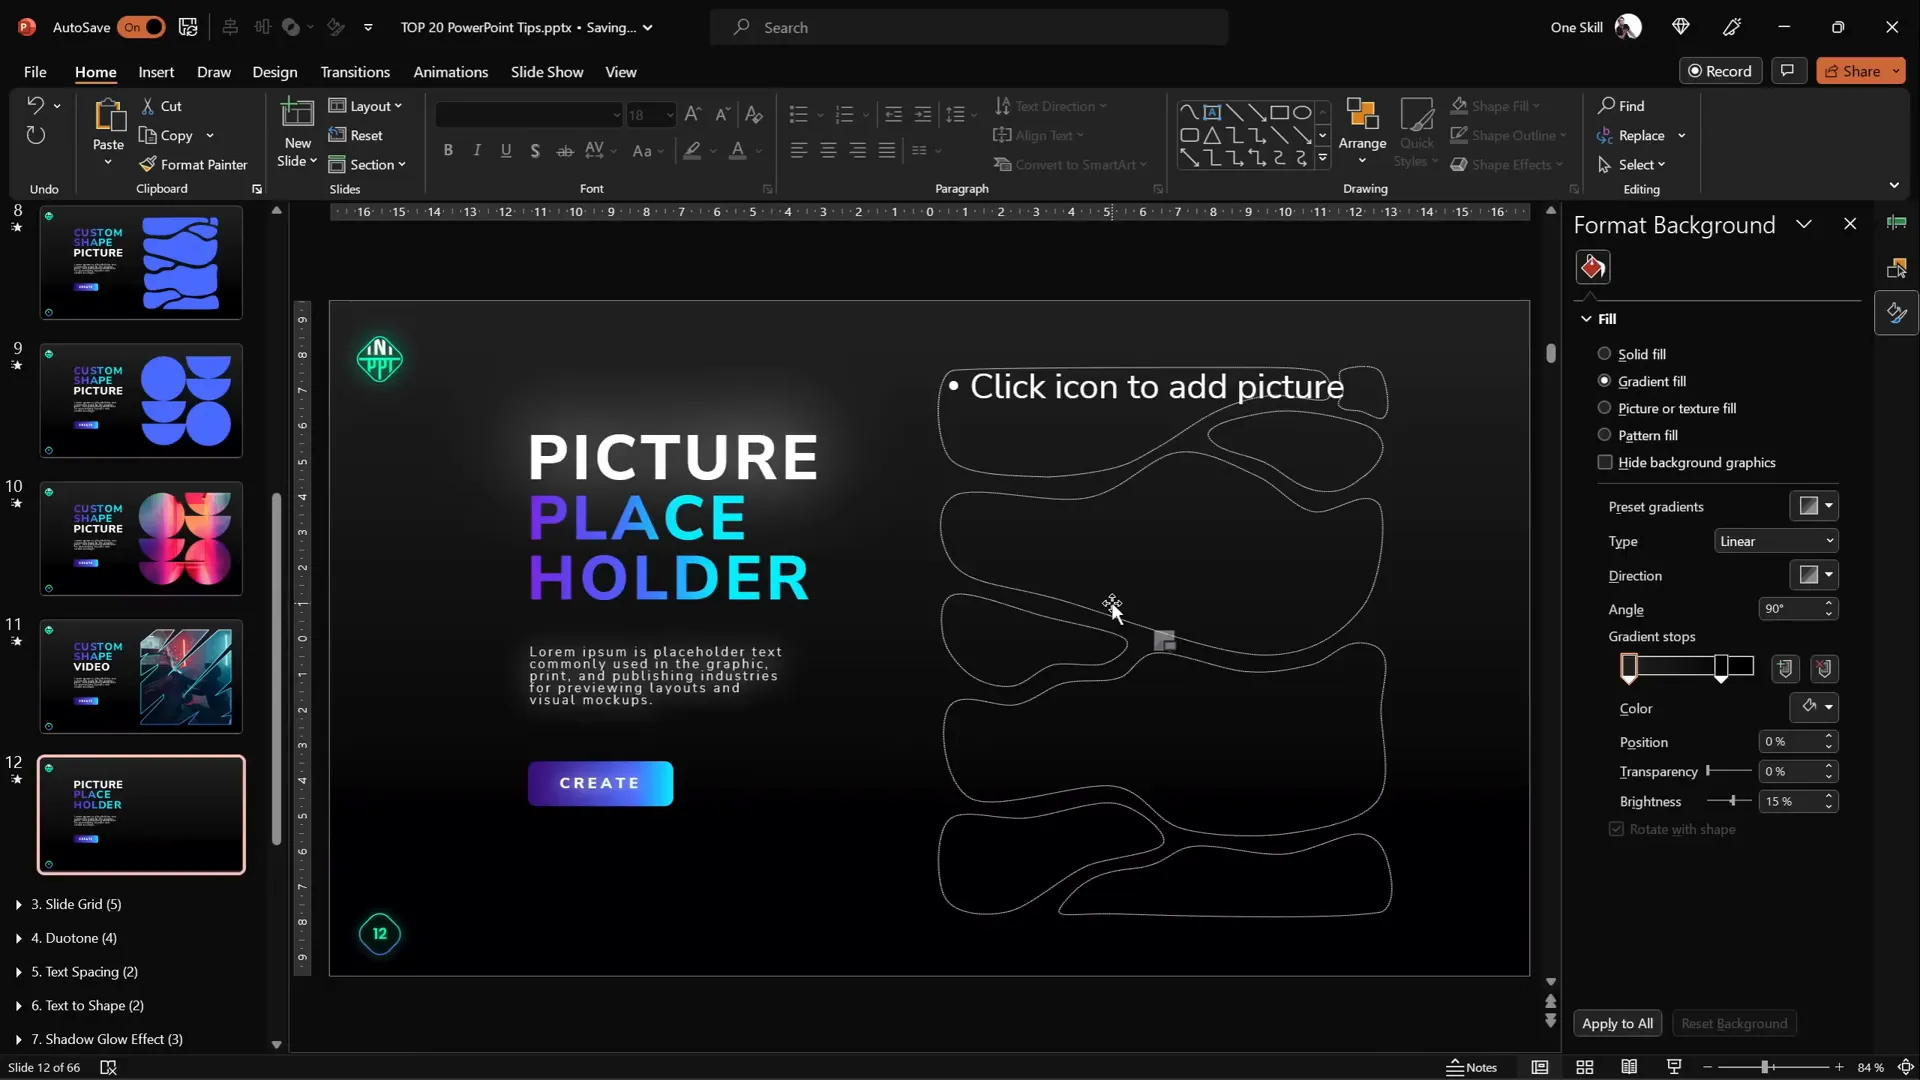This screenshot has width=1920, height=1080.
Task: Click the Search box in title bar
Action: click(969, 27)
